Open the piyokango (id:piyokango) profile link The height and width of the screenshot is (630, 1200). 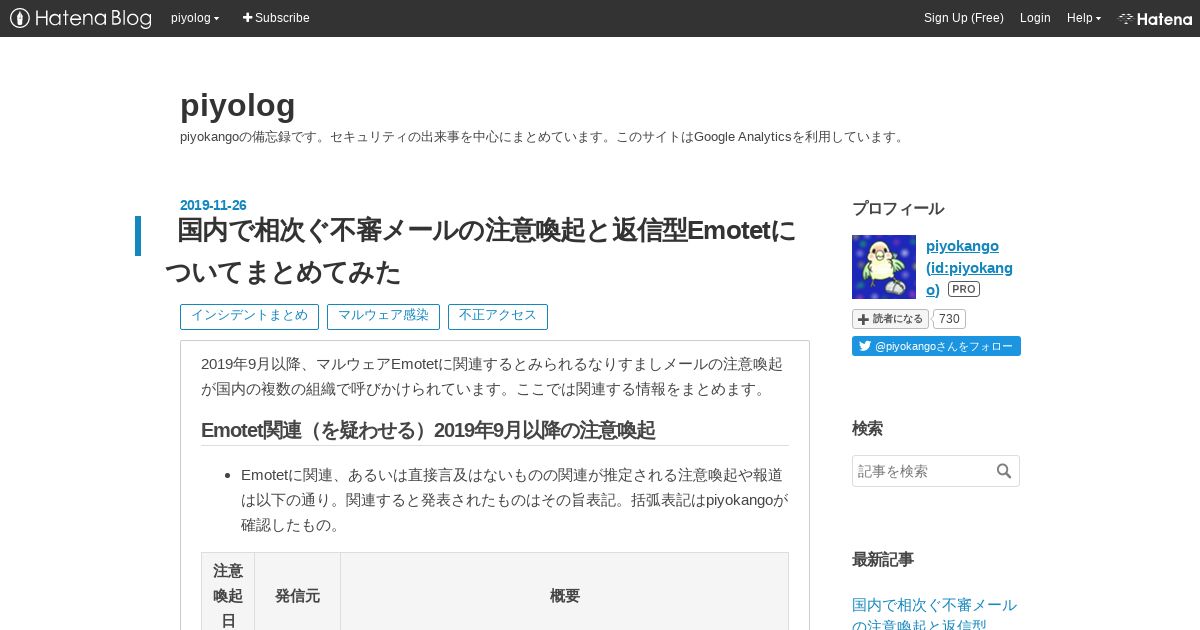pyautogui.click(x=969, y=267)
